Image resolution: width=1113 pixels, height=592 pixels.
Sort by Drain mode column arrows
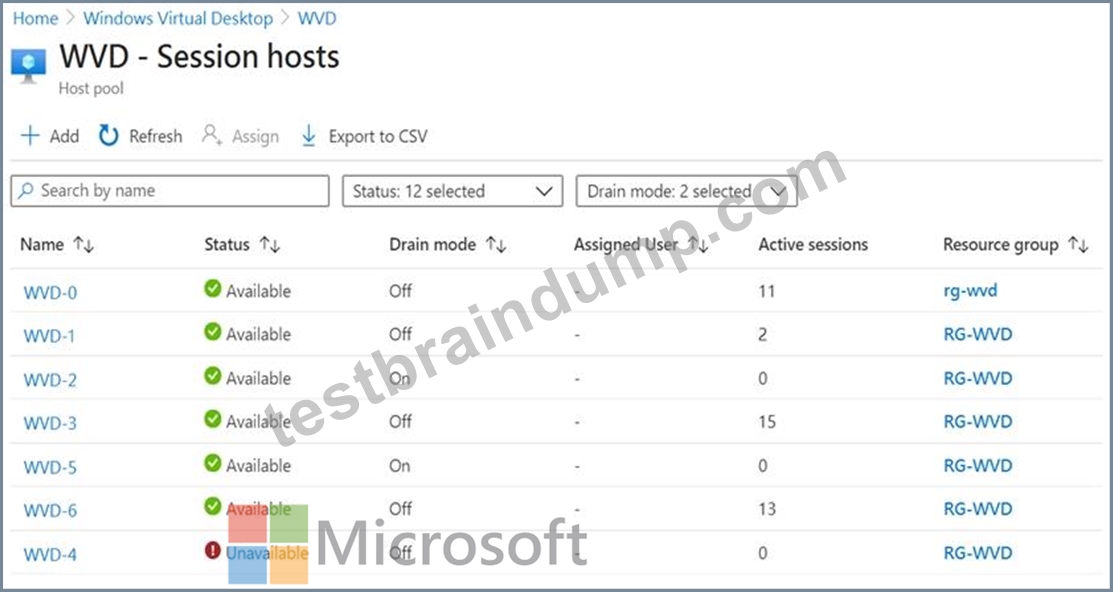click(495, 246)
